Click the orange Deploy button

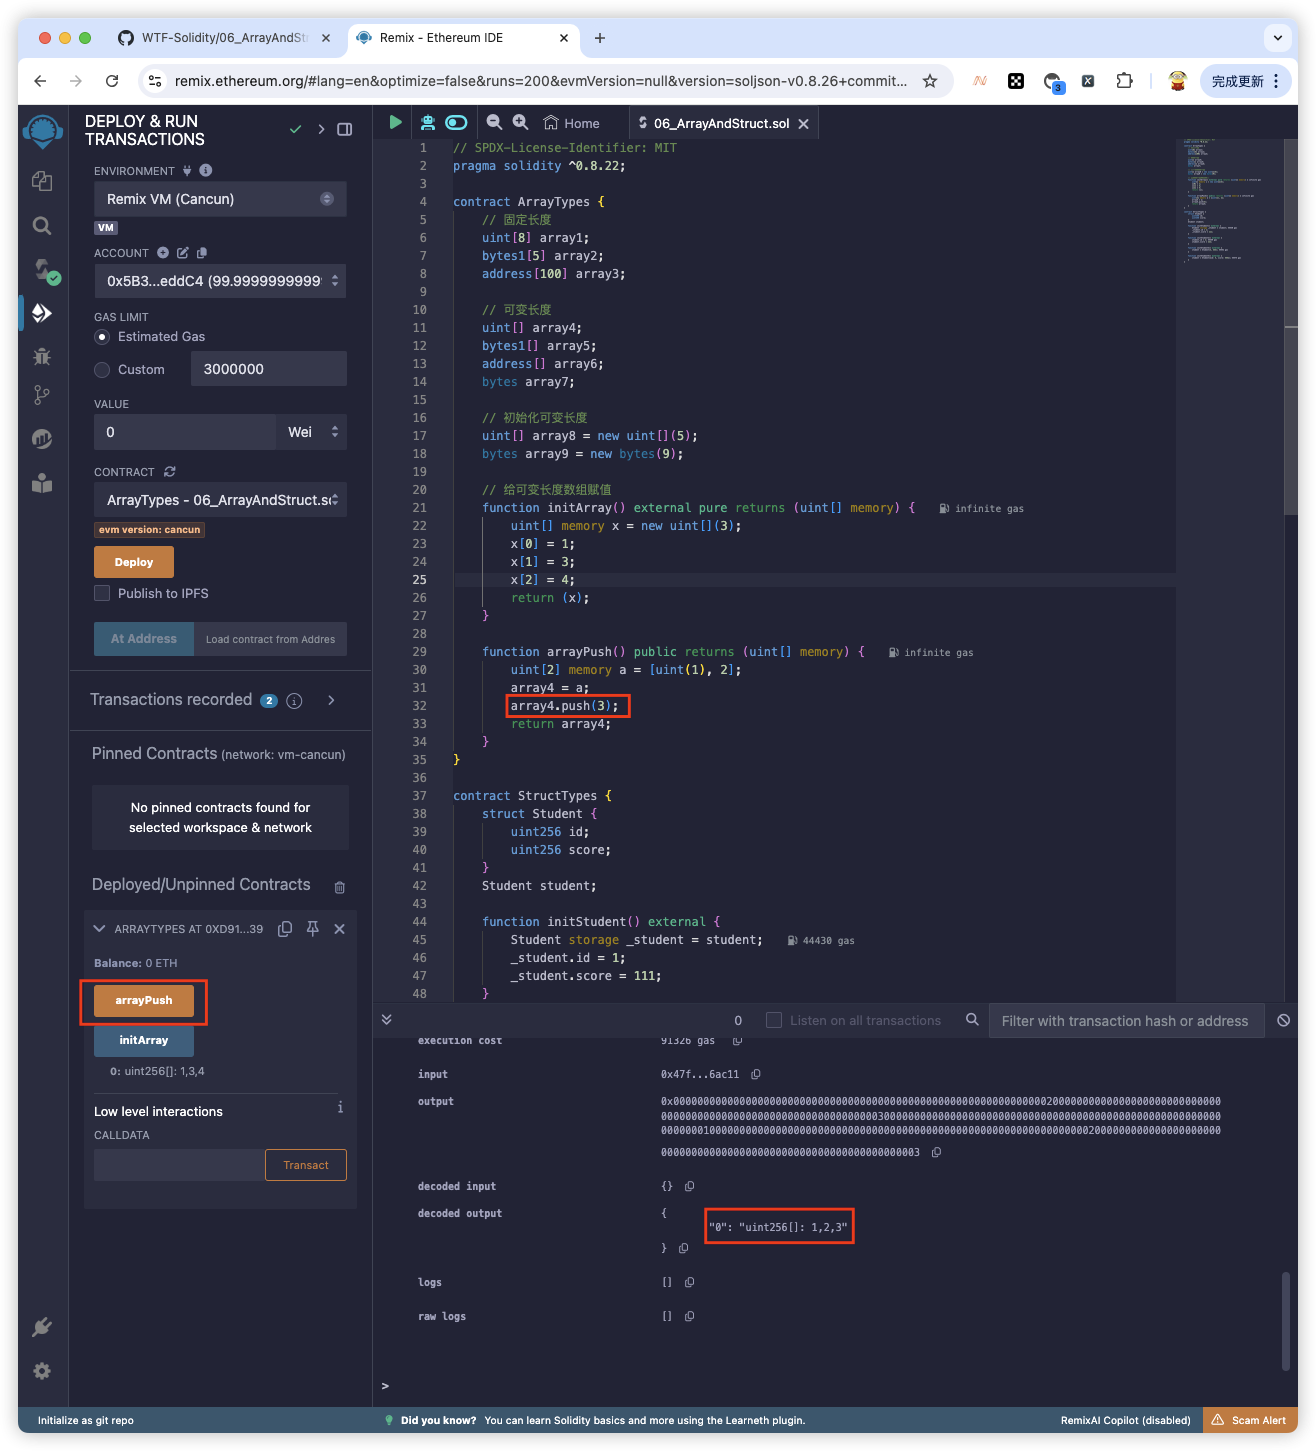click(x=134, y=562)
